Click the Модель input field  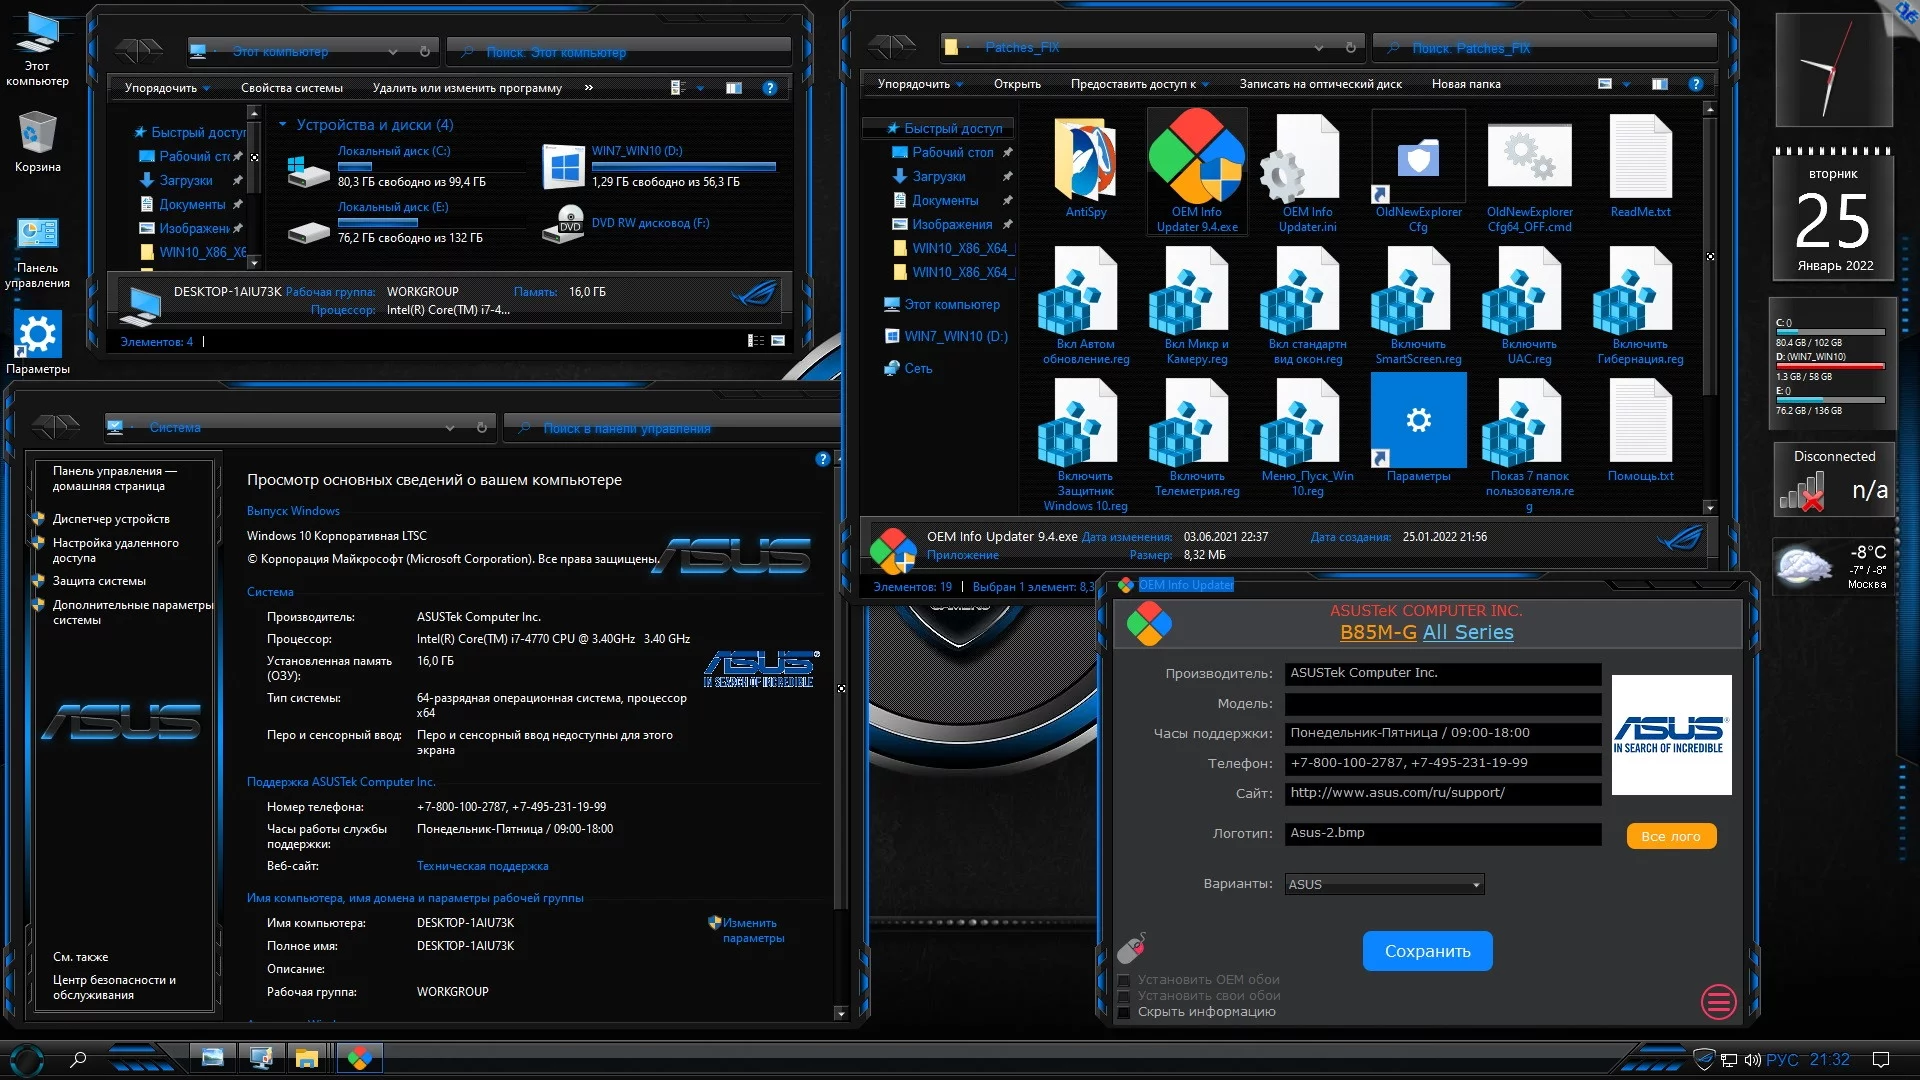(1441, 704)
